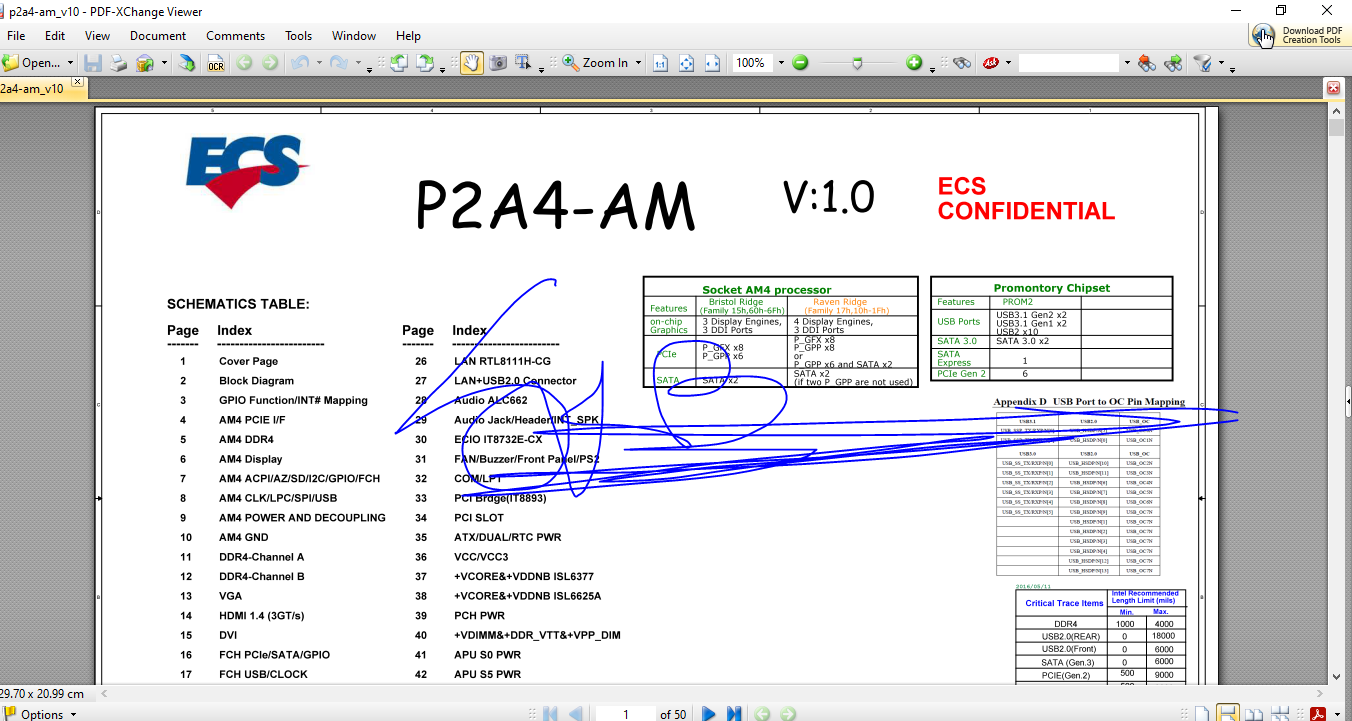Jump to the first page
Screen dimensions: 1352x721
(x=550, y=714)
